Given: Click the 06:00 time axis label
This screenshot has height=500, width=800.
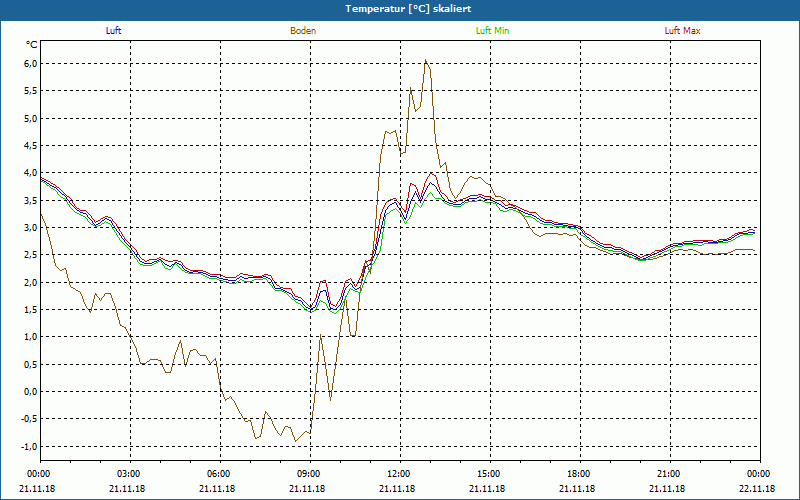Looking at the screenshot, I should coord(220,474).
